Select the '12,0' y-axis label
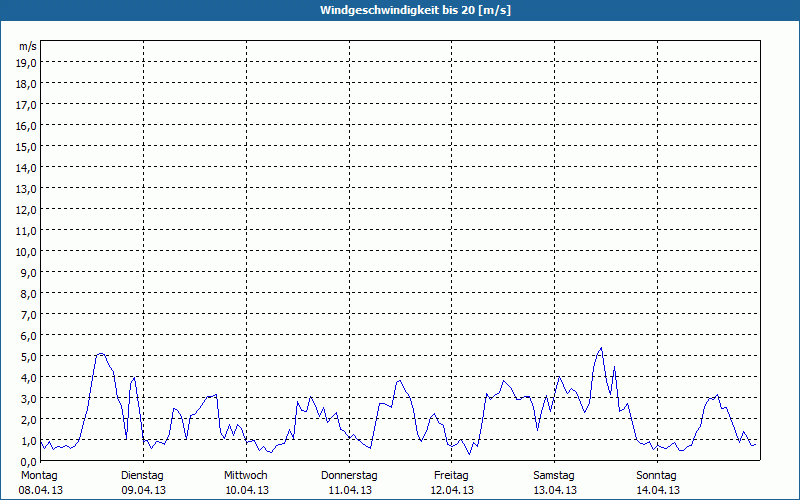The height and width of the screenshot is (500, 800). pyautogui.click(x=26, y=210)
